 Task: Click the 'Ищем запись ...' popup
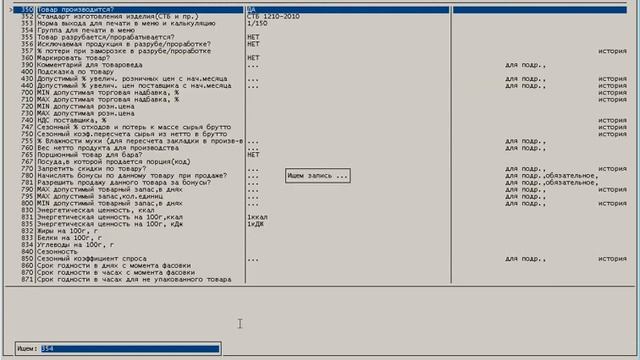click(318, 176)
